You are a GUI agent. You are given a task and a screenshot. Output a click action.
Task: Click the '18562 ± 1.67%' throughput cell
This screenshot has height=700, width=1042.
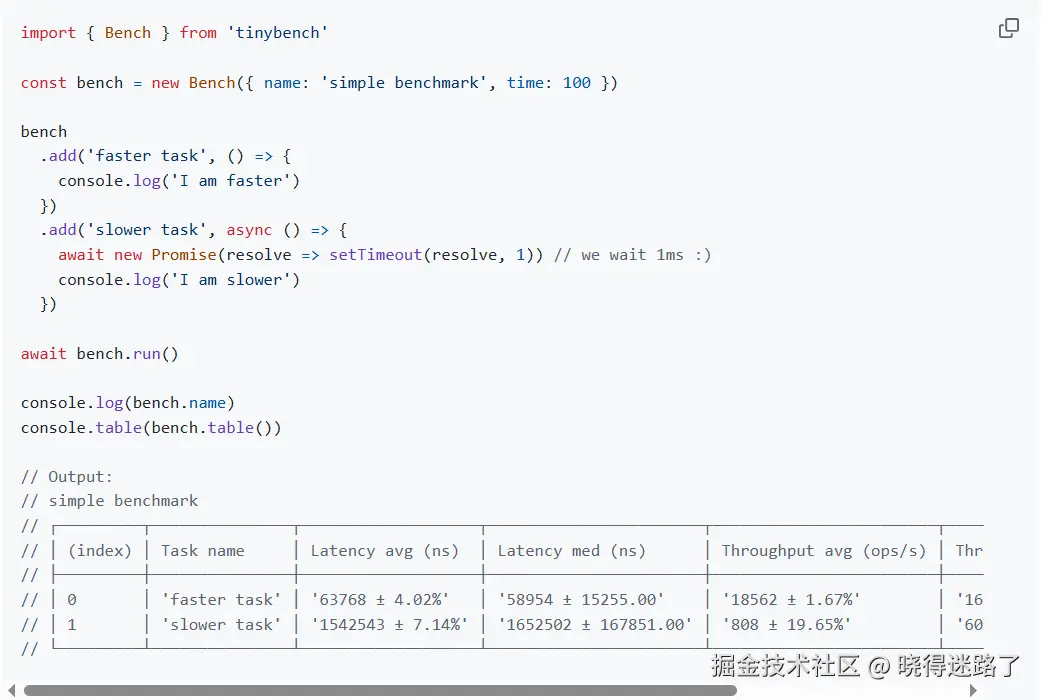791,600
